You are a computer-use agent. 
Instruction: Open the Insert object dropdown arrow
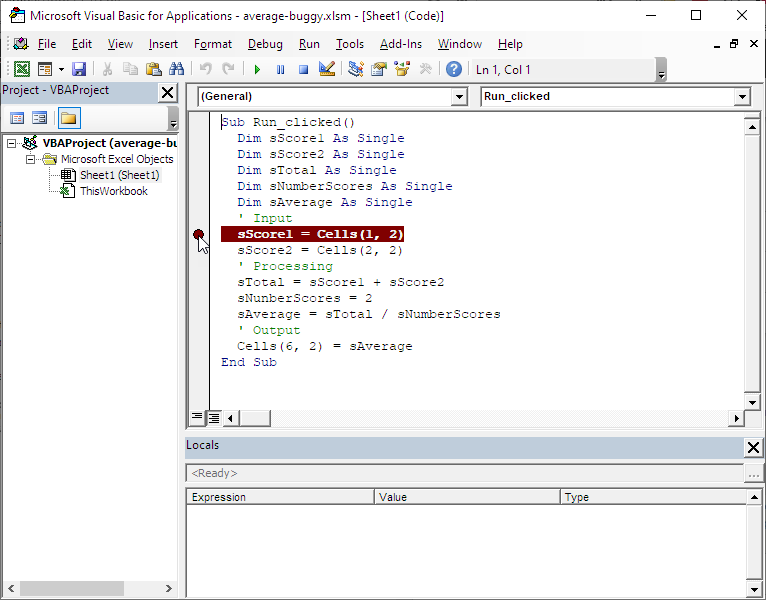[61, 69]
